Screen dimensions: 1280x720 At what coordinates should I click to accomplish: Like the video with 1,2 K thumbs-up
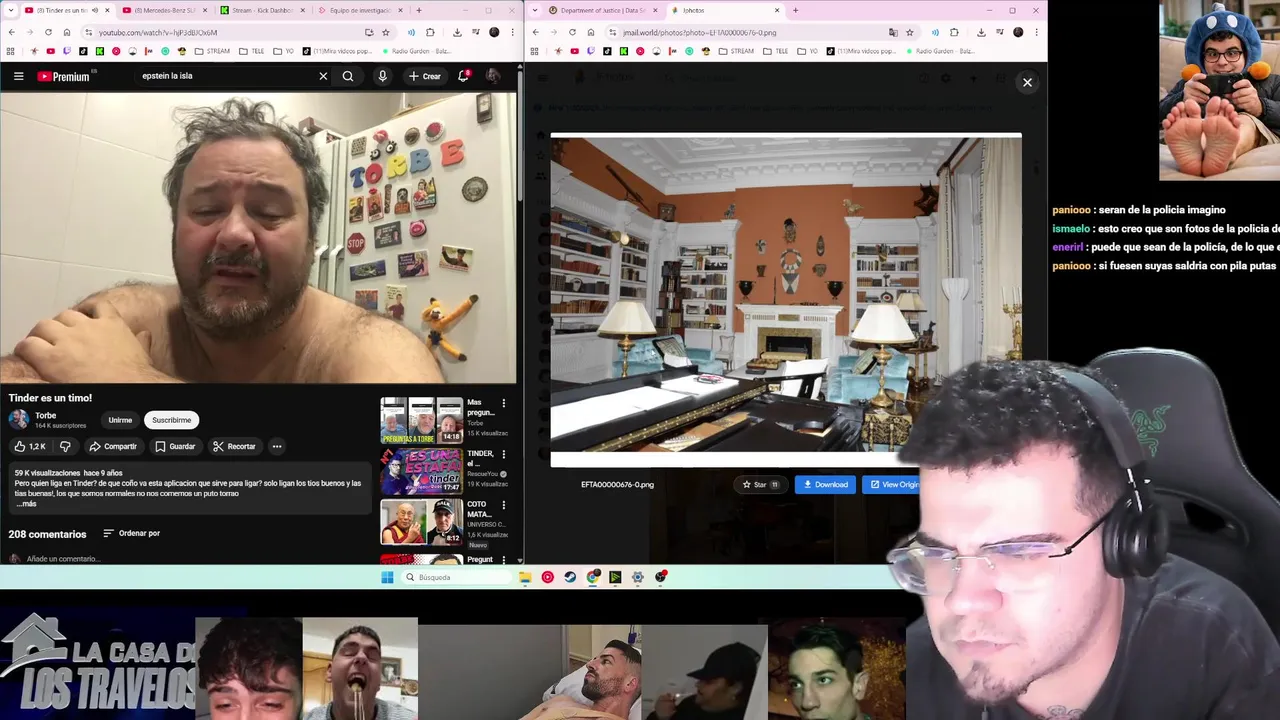pos(29,446)
